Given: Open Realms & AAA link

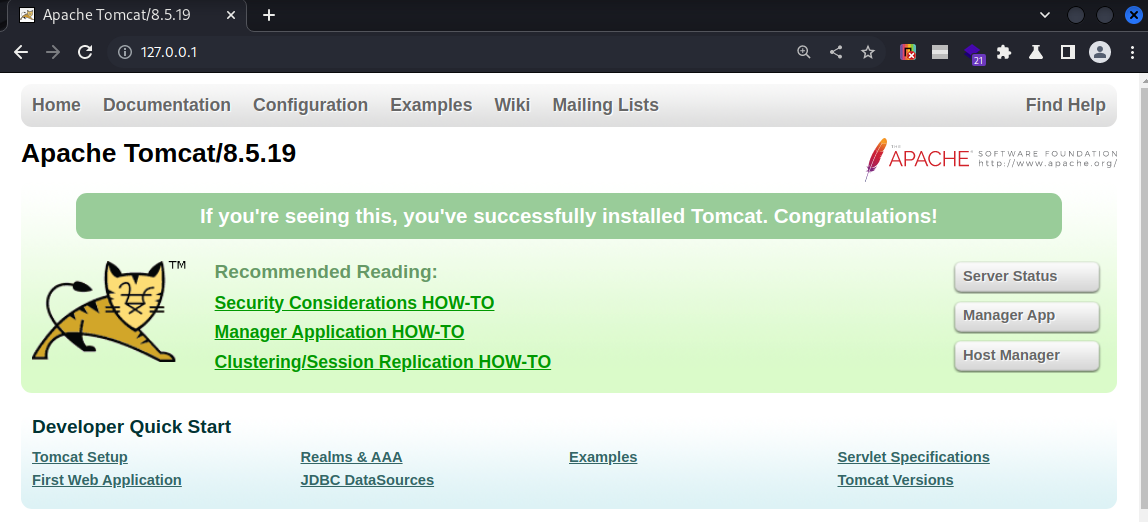Looking at the screenshot, I should coord(351,458).
